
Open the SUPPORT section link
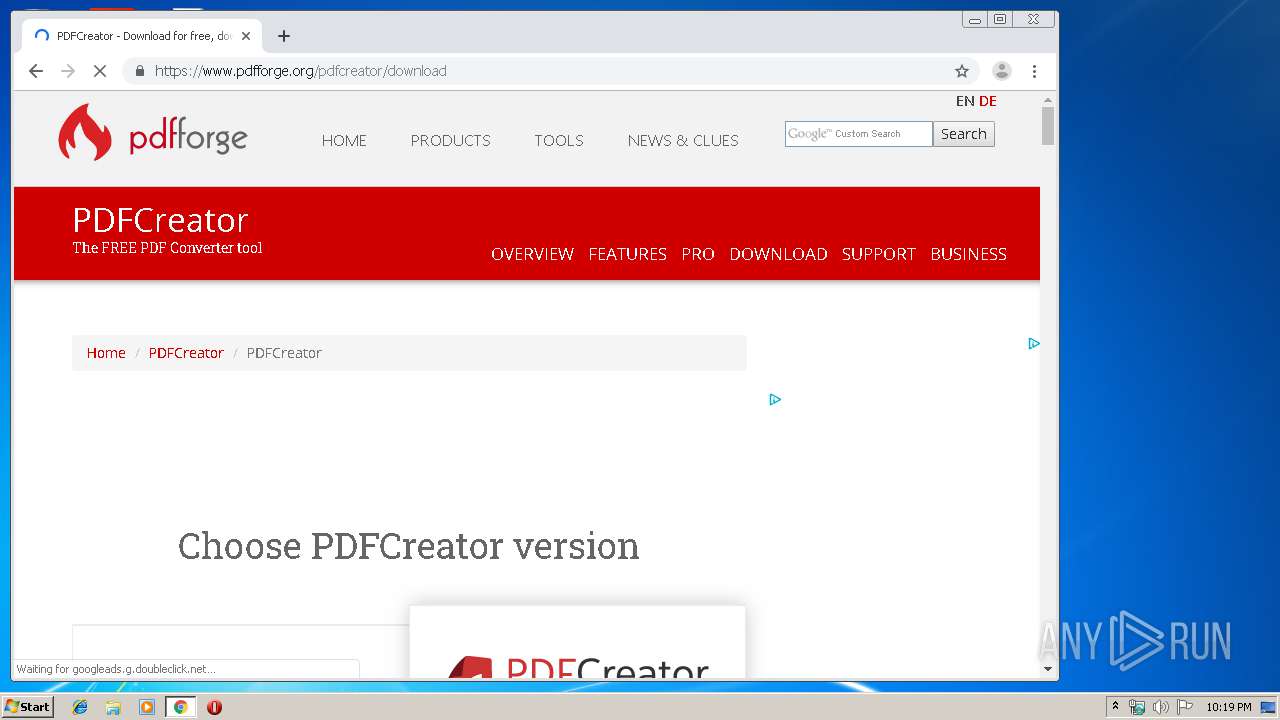pos(878,254)
